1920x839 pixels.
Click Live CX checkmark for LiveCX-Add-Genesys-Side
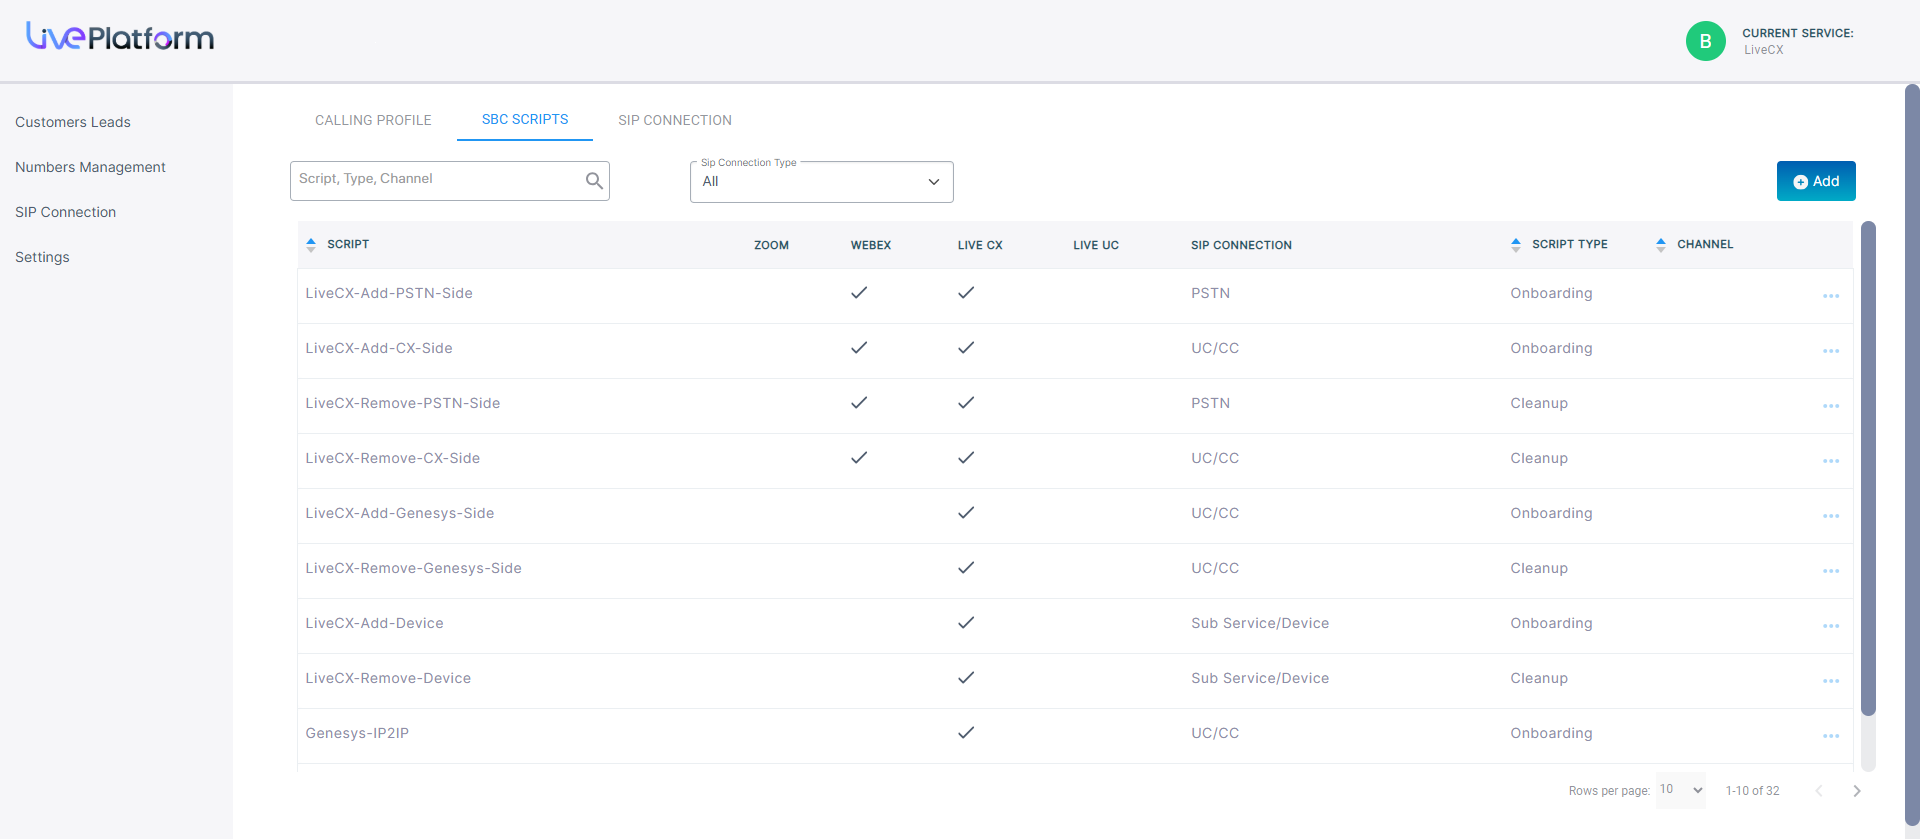point(966,513)
